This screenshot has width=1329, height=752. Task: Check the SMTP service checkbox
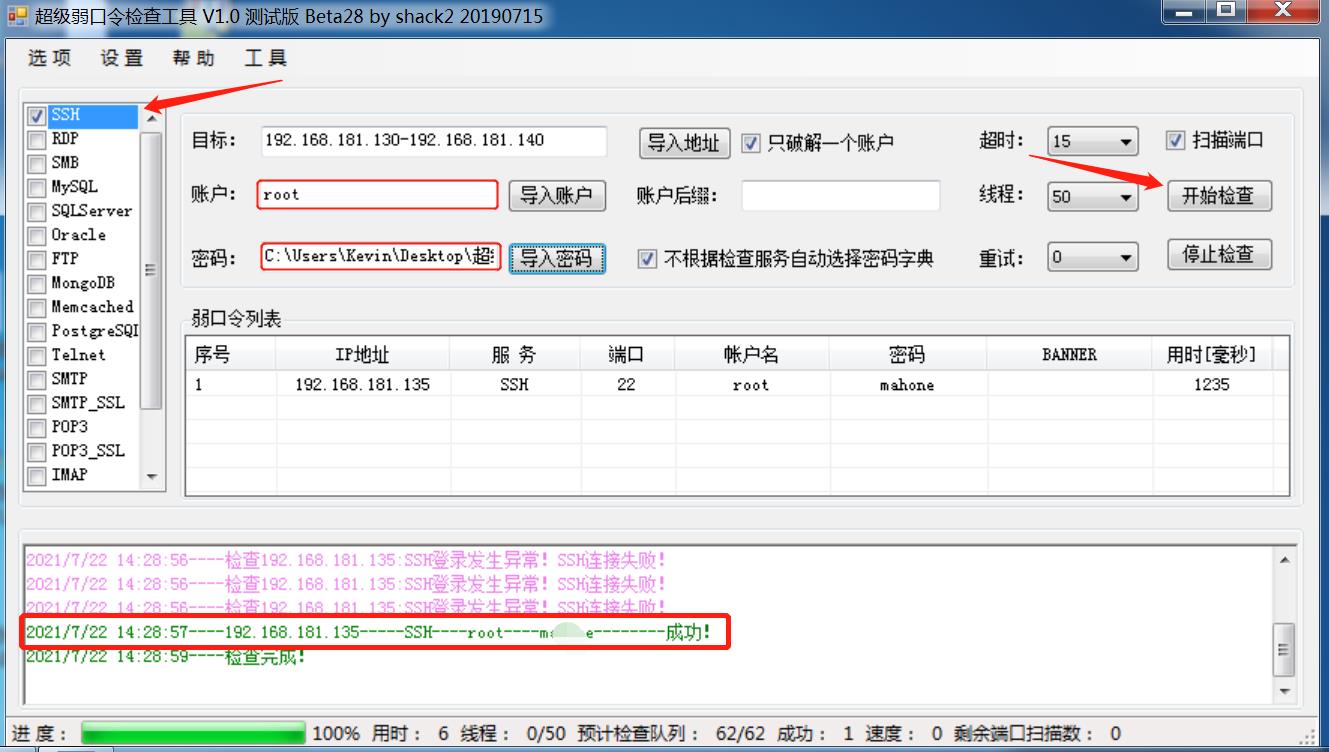[37, 380]
